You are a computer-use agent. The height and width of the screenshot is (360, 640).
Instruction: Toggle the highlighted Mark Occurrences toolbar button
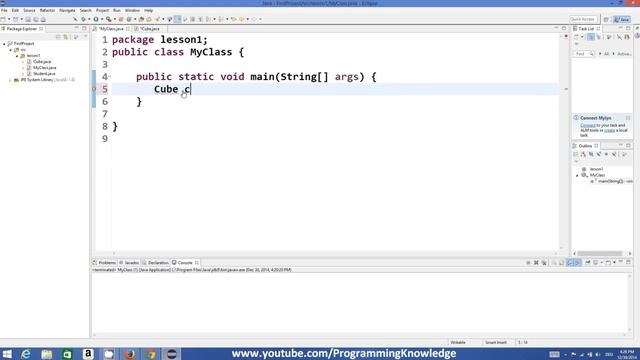coord(177,19)
